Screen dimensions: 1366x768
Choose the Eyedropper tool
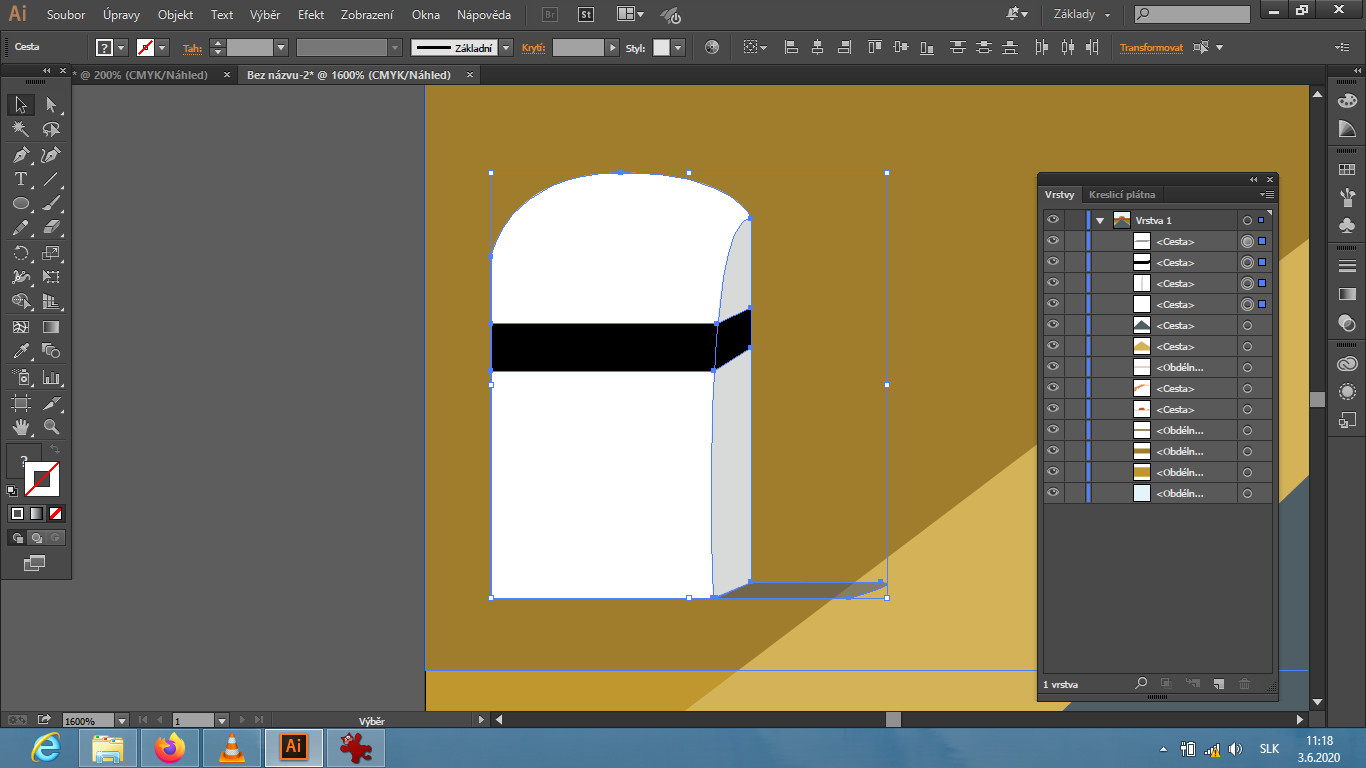(x=22, y=351)
